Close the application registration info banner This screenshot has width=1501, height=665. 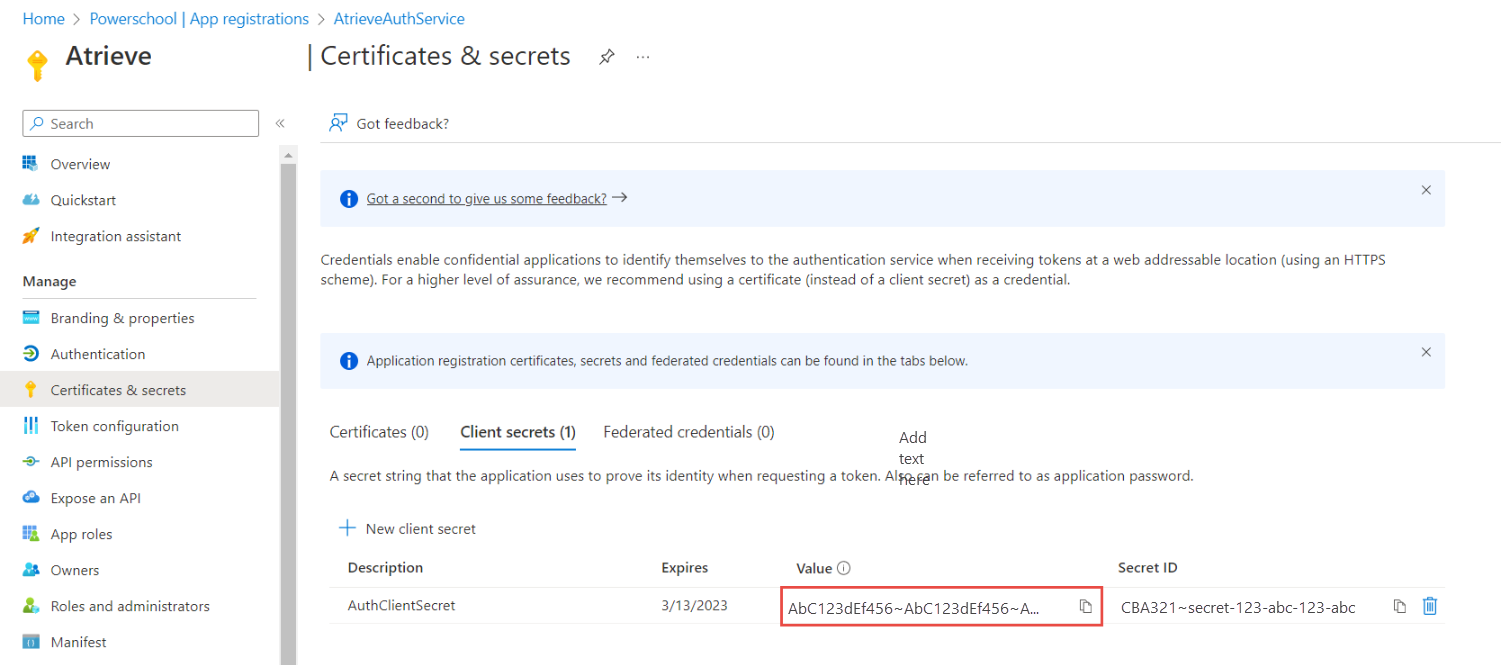pos(1426,352)
